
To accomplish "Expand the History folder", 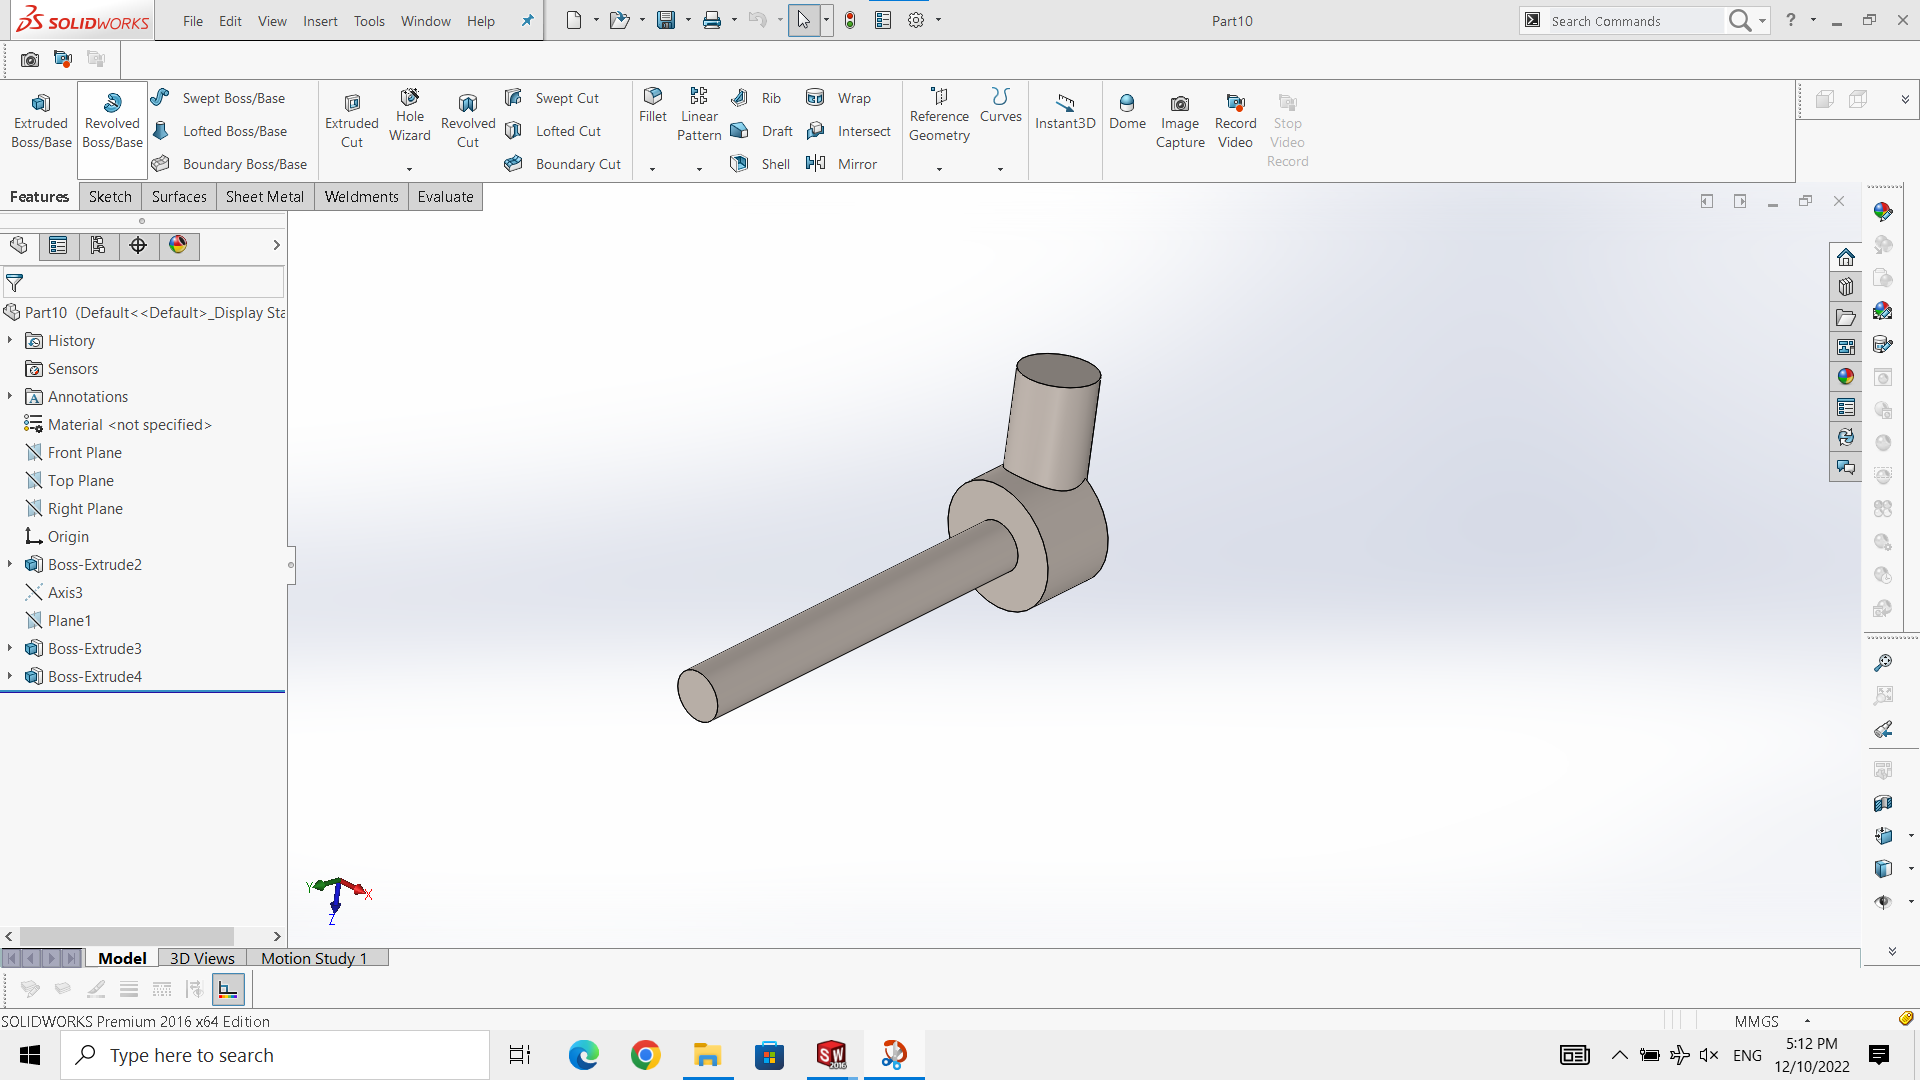I will pos(10,341).
